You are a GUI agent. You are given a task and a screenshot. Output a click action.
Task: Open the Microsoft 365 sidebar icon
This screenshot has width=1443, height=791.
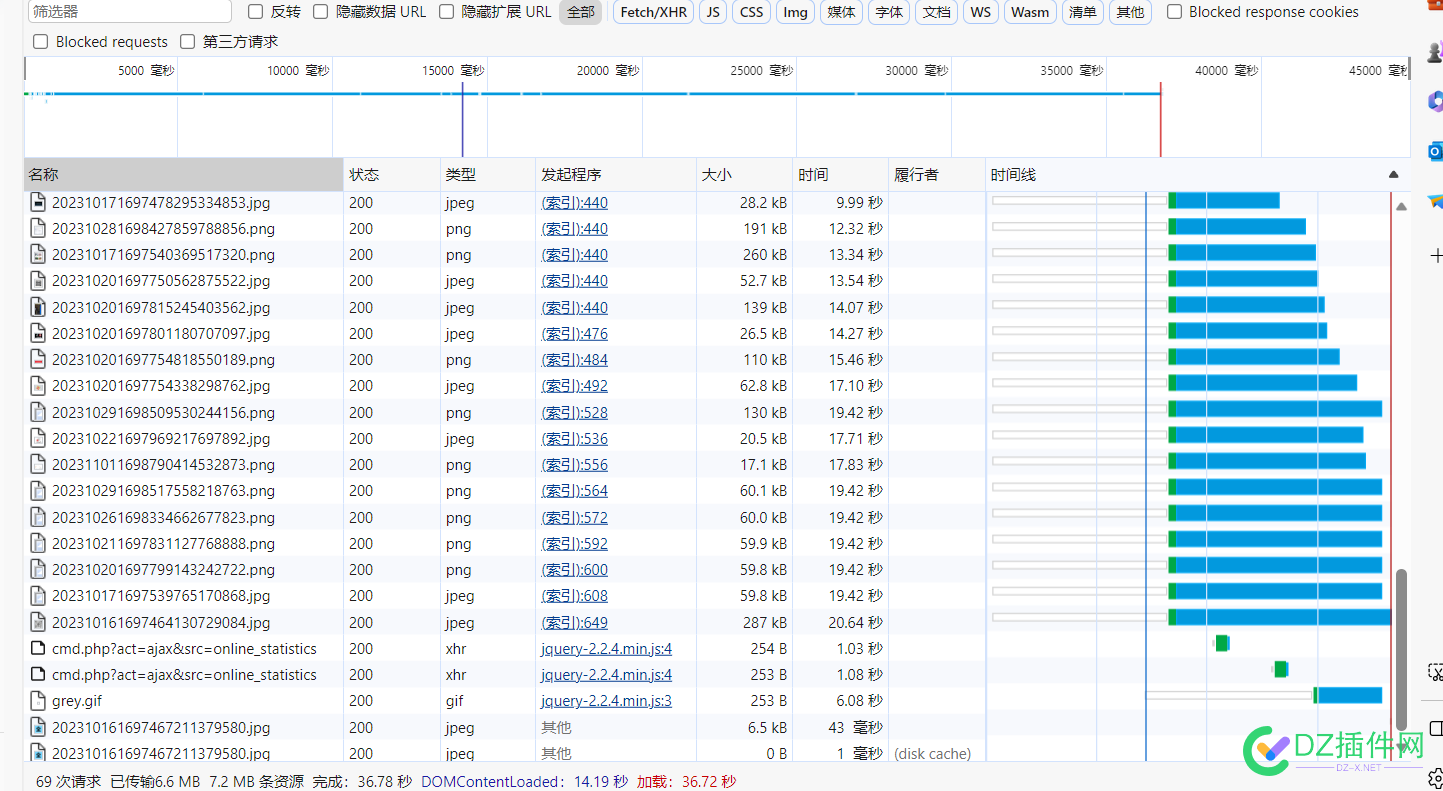pyautogui.click(x=1435, y=101)
